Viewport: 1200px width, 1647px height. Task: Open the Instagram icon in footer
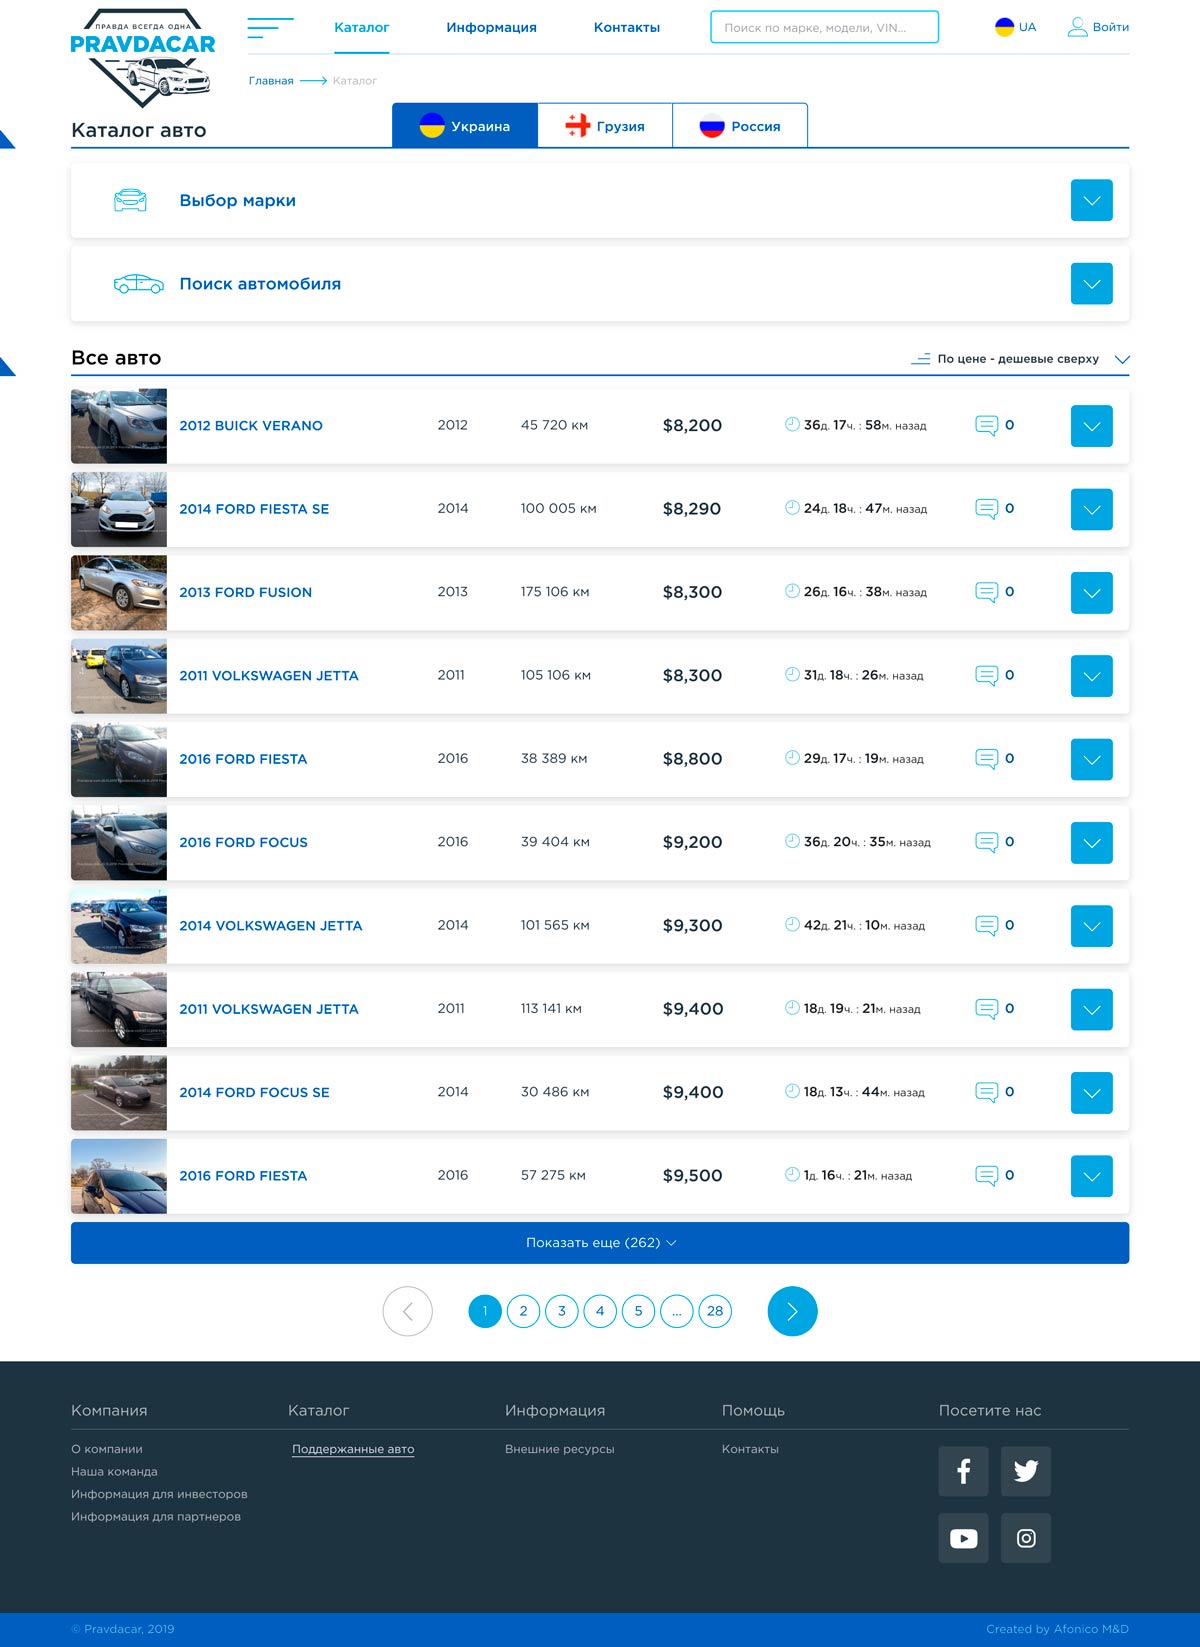[x=1026, y=1538]
